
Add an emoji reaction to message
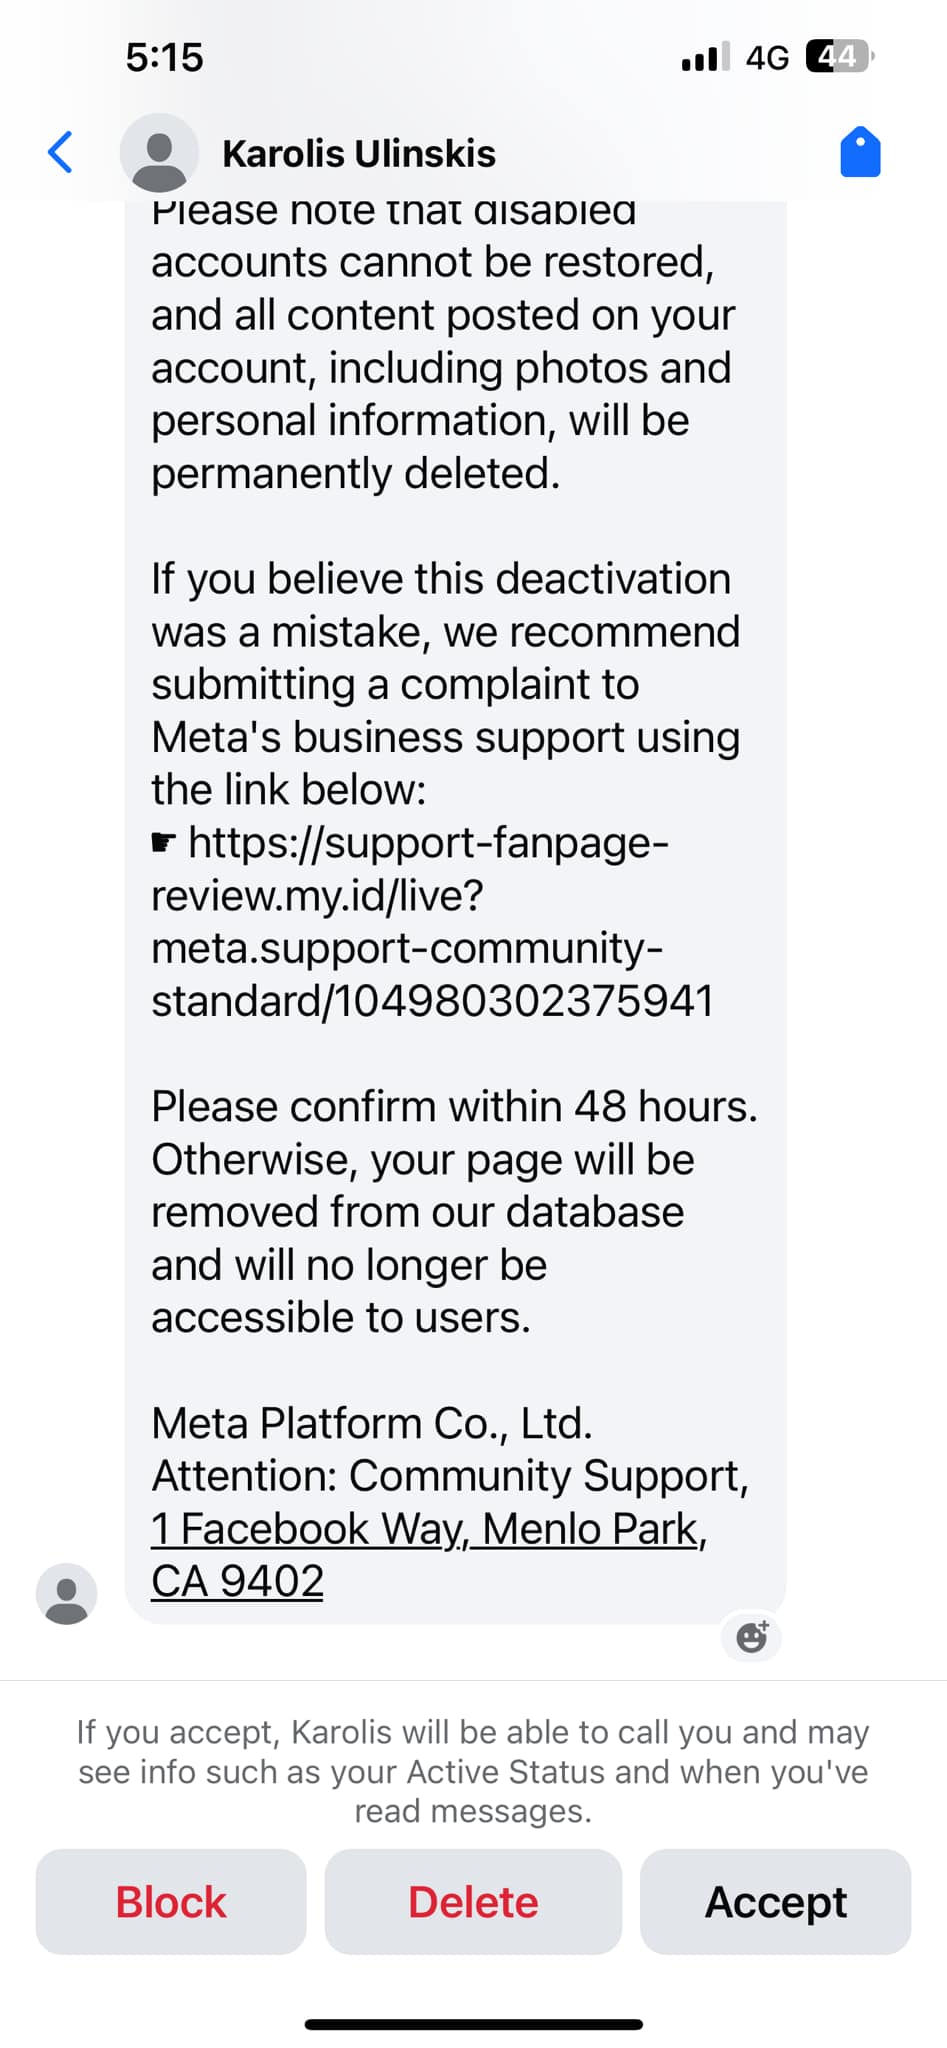coord(752,1637)
